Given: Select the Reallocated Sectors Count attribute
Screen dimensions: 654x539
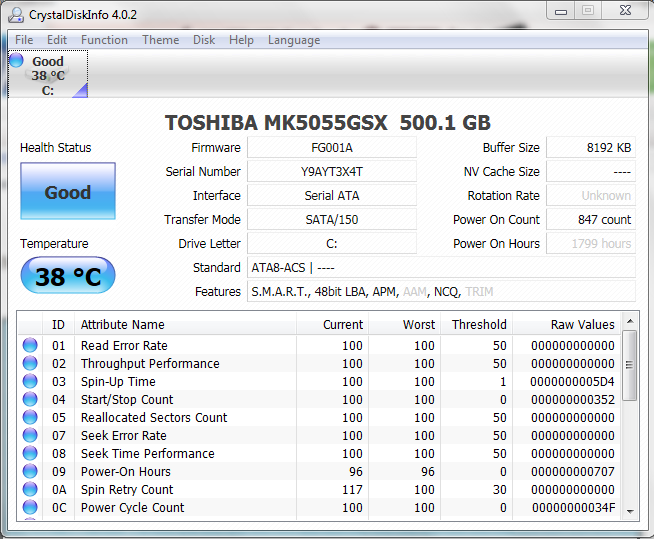Looking at the screenshot, I should (154, 417).
